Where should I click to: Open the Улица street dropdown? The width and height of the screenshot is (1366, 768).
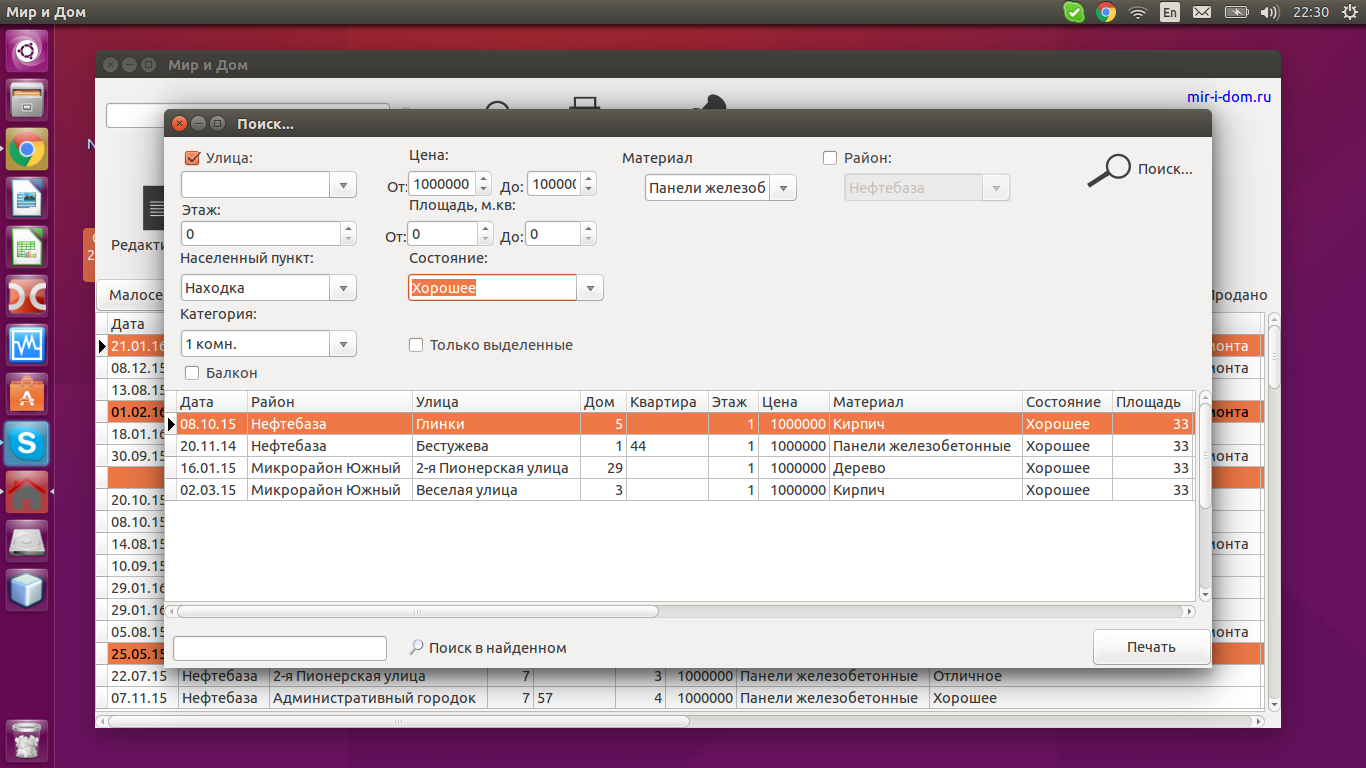pos(343,185)
